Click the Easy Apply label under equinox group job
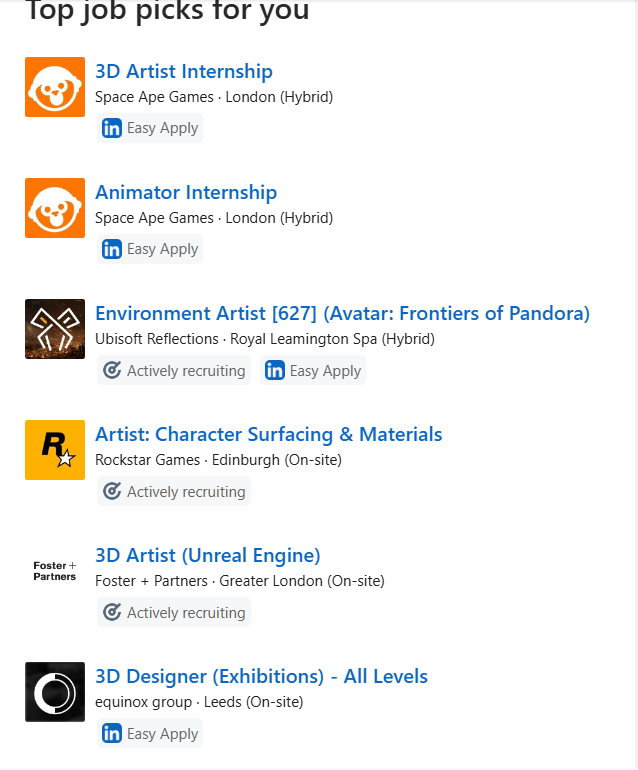The width and height of the screenshot is (638, 770). (x=163, y=734)
